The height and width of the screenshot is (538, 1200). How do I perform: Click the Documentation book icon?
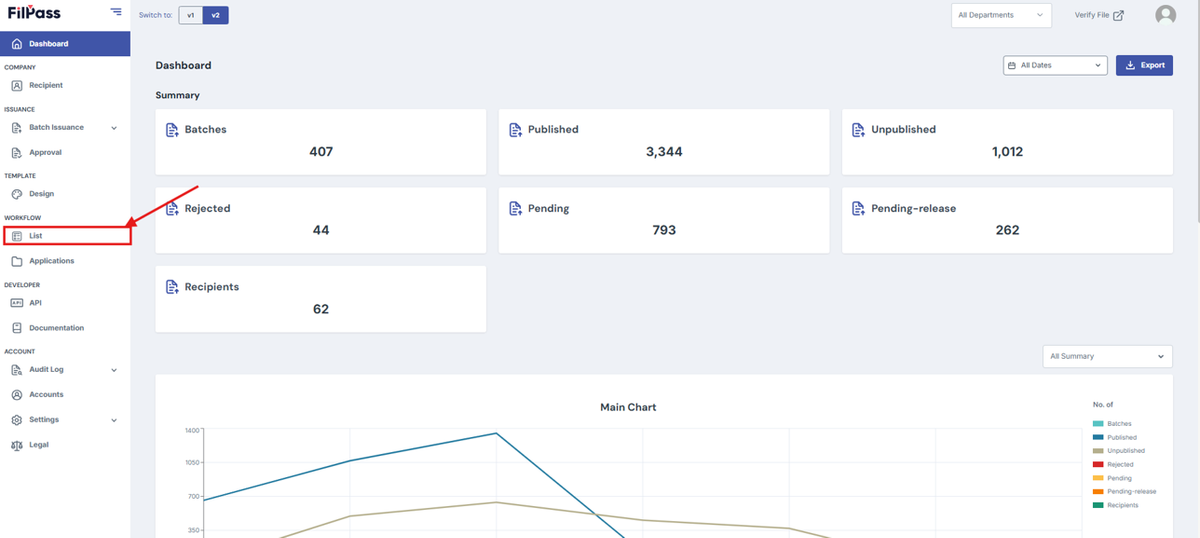click(16, 328)
